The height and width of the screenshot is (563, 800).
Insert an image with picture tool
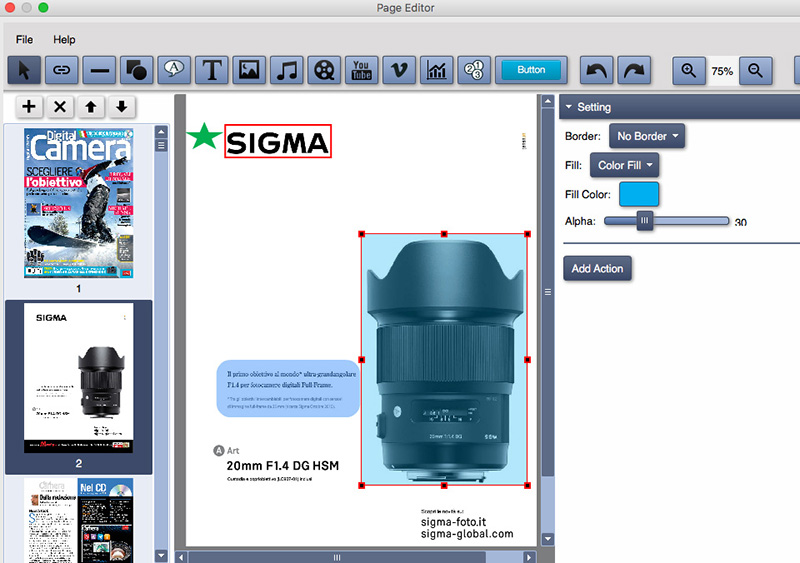249,70
